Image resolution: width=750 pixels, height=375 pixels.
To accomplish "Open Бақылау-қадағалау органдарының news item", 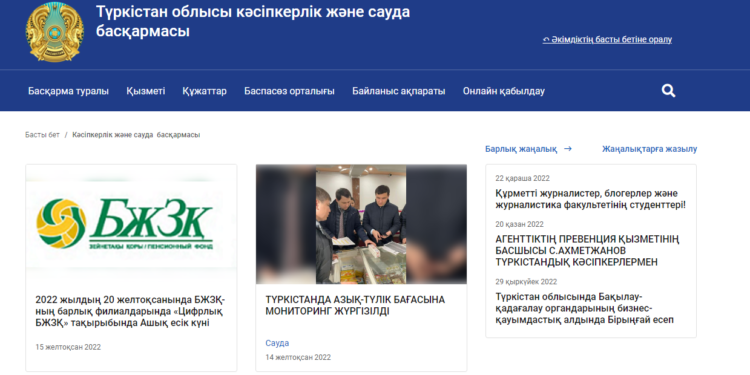I will click(585, 308).
